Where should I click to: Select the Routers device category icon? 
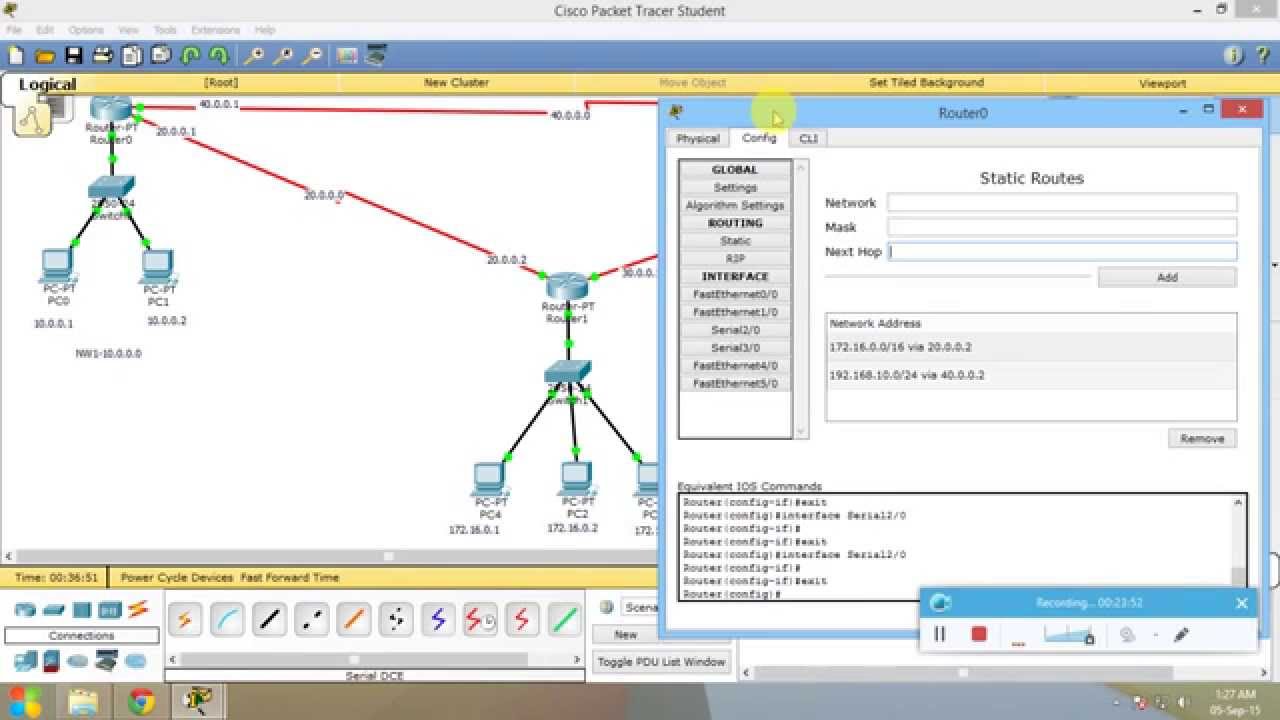25,610
